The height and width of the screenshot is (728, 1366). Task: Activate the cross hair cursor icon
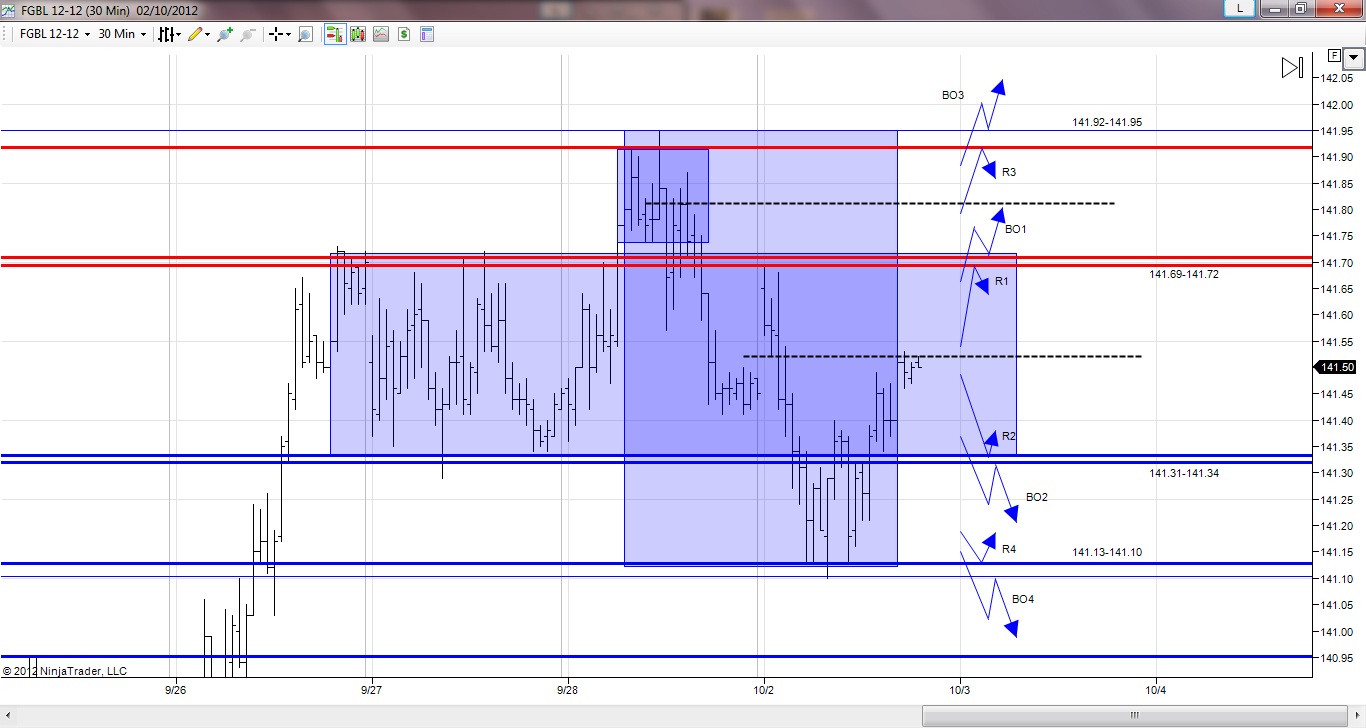[x=275, y=34]
